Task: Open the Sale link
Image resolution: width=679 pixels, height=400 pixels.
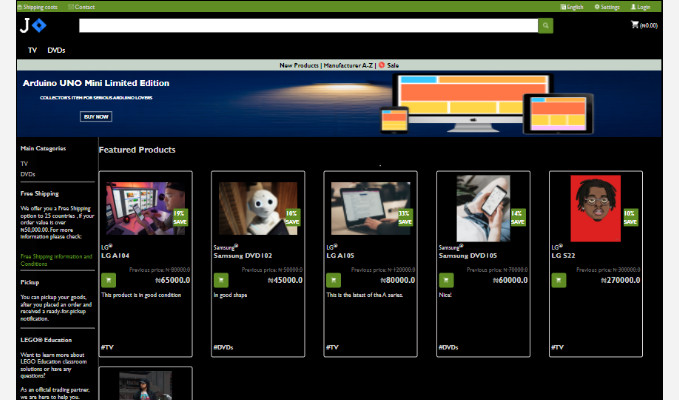Action: [x=393, y=65]
